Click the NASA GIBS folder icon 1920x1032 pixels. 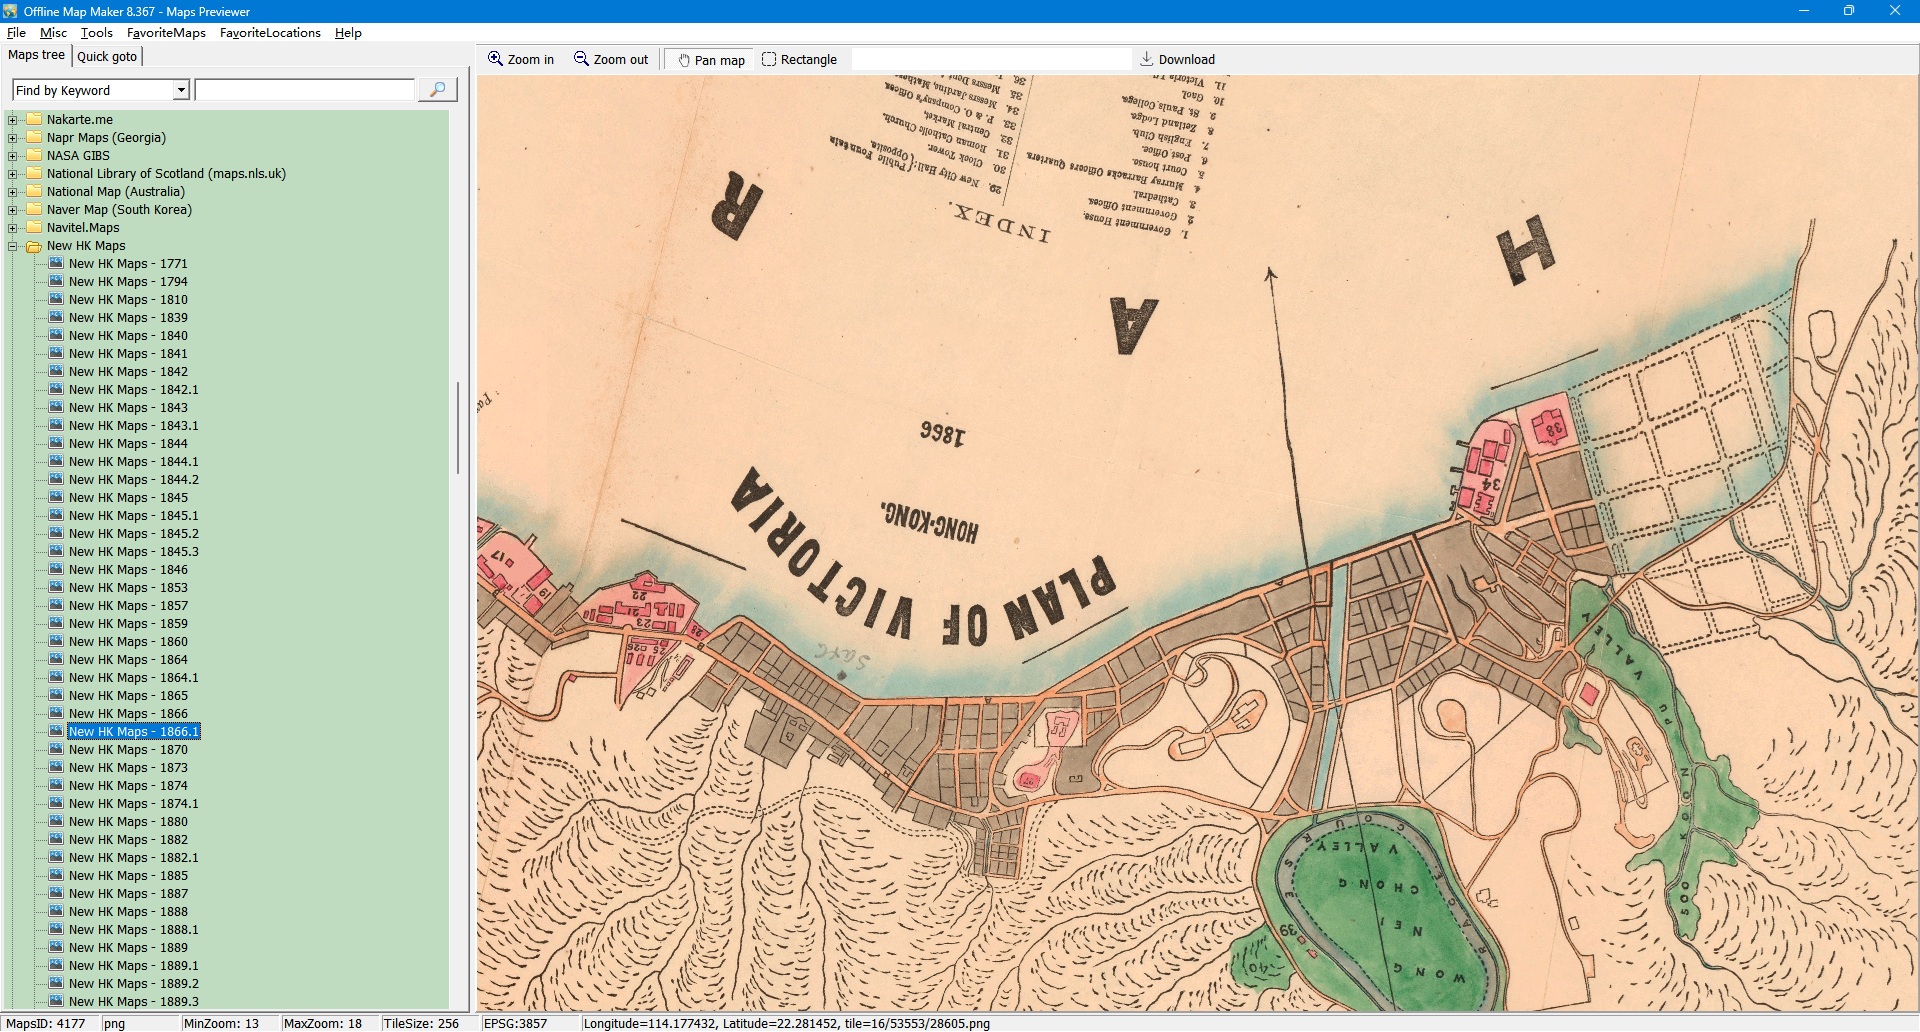coord(34,156)
